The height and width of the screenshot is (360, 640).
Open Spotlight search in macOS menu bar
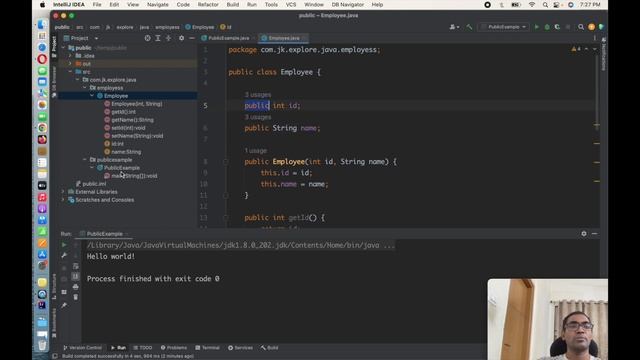tap(545, 4)
